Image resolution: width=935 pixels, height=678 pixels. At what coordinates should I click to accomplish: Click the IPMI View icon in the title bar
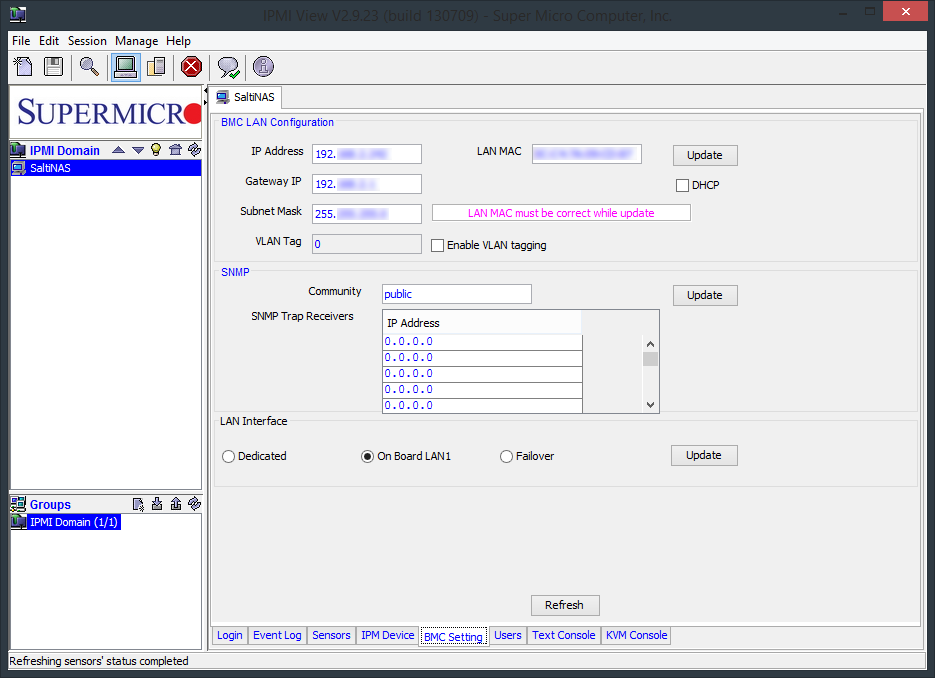[18, 14]
